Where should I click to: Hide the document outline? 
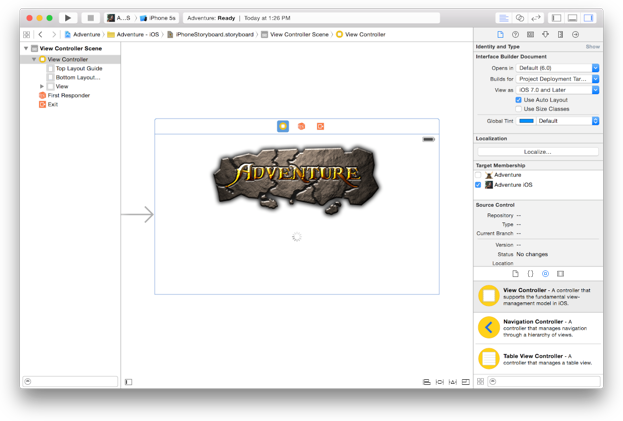128,382
